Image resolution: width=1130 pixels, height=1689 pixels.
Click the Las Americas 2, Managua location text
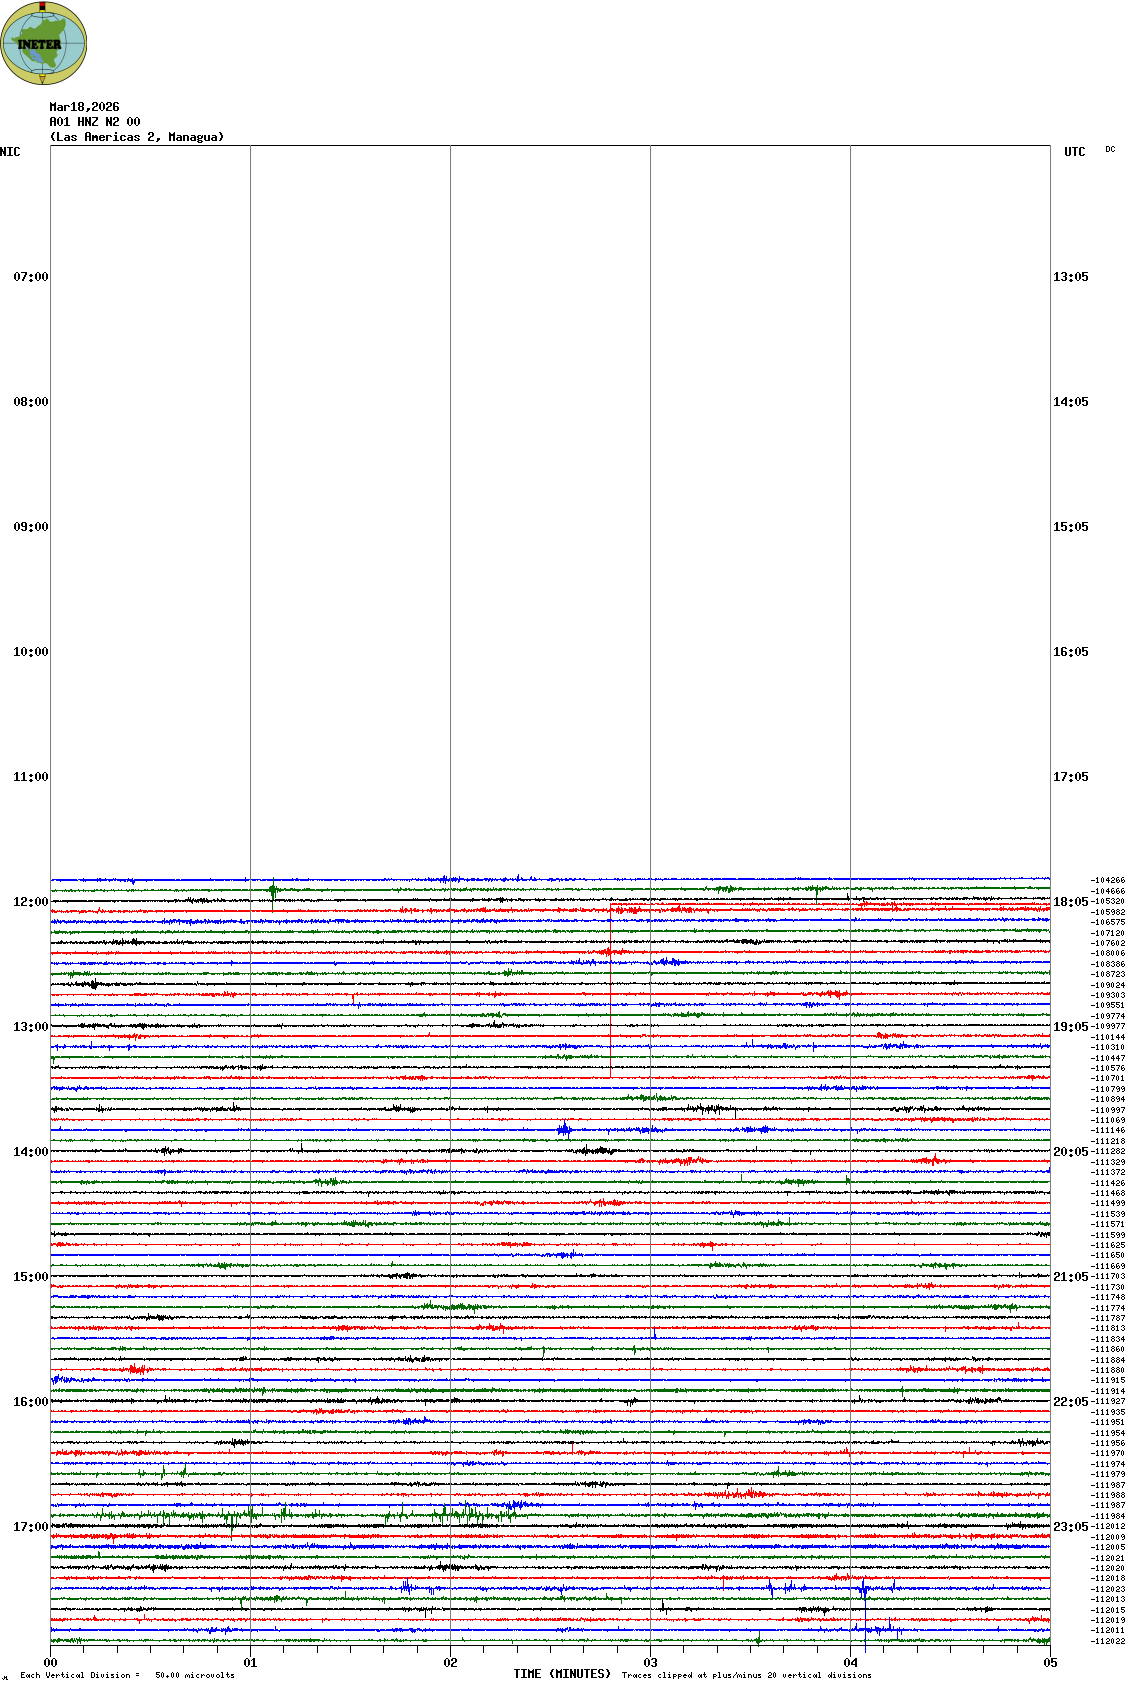[x=137, y=137]
